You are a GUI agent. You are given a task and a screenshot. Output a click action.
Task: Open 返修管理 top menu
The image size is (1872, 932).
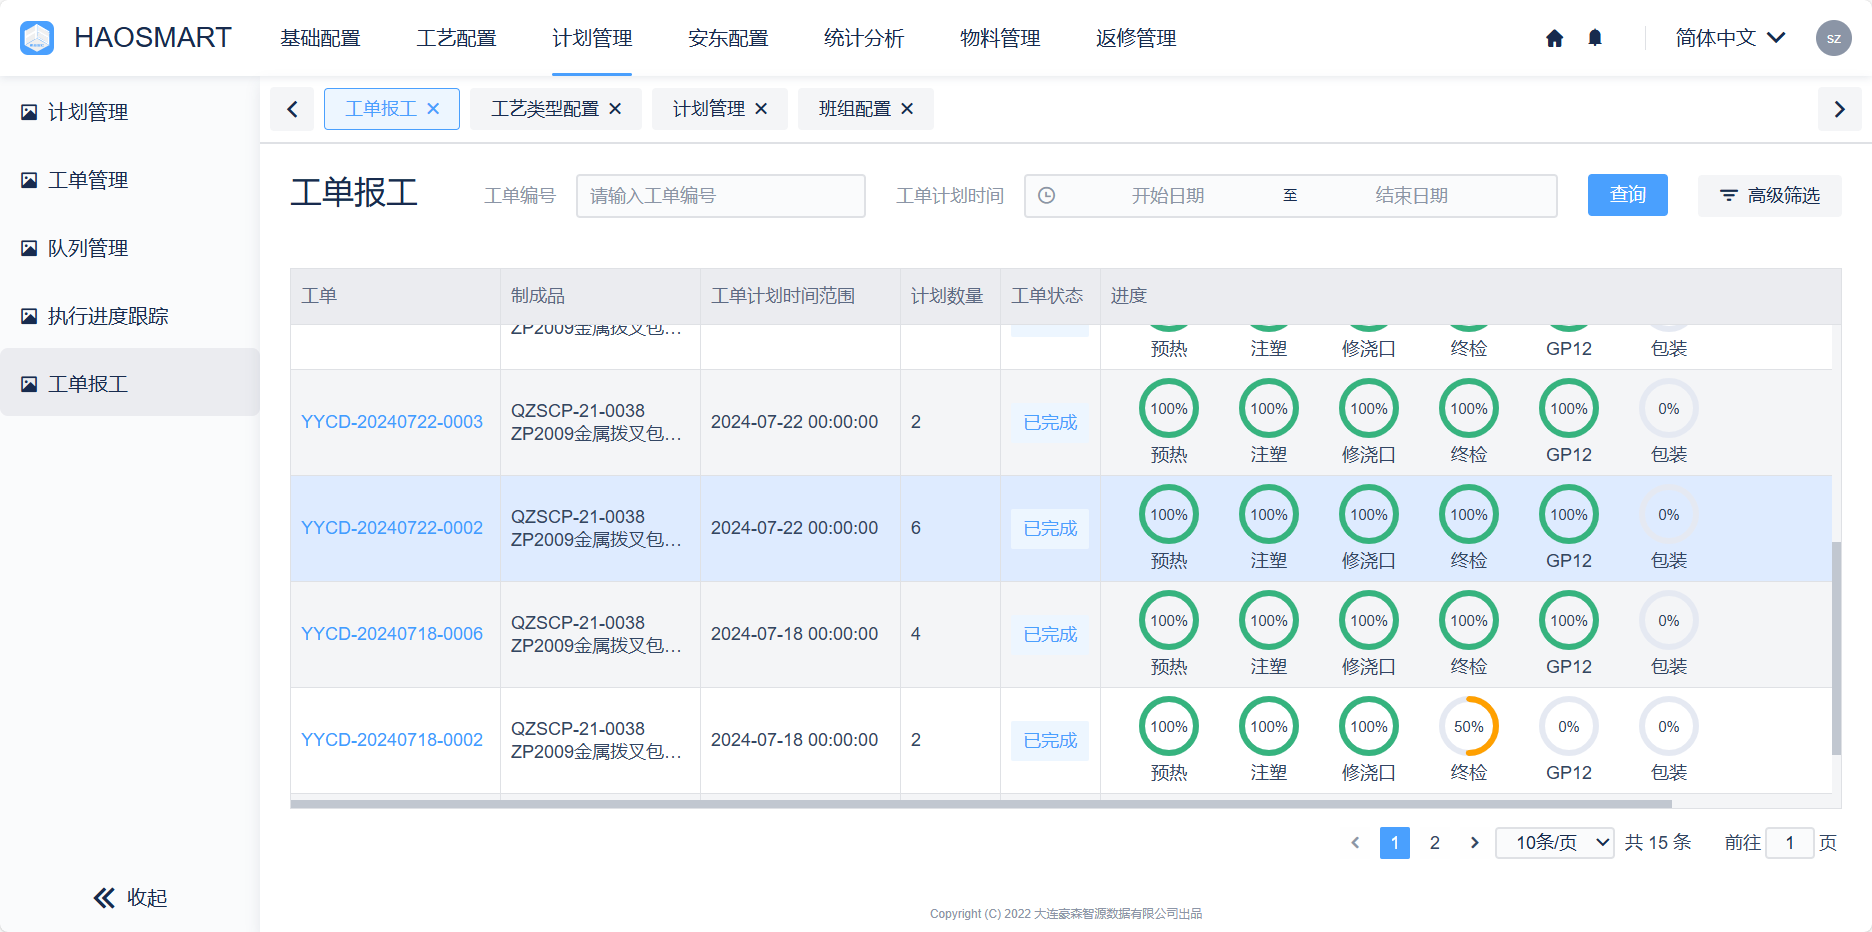1136,38
